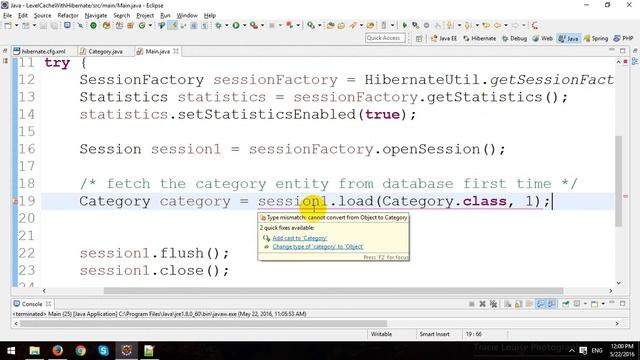
Task: Click the green Run button in toolbar
Action: [236, 25]
